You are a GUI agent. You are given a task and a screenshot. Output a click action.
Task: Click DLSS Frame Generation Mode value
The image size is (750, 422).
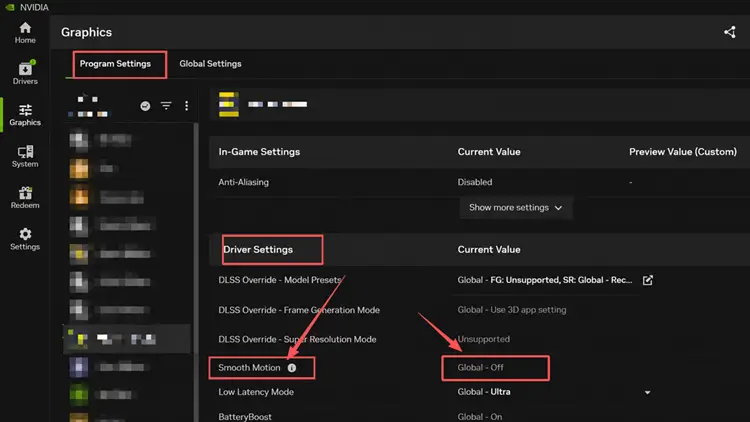tap(512, 310)
